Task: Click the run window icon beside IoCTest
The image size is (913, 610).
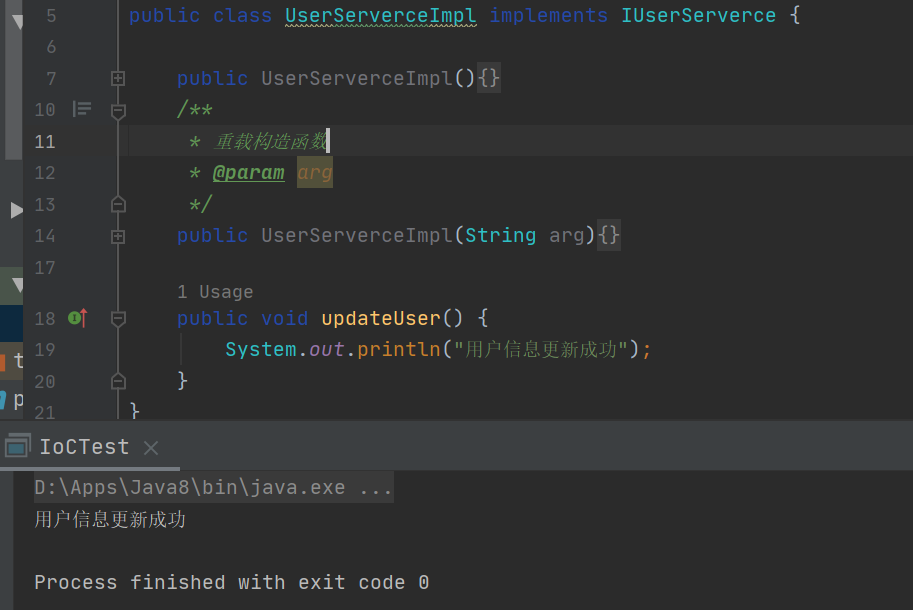Action: pyautogui.click(x=17, y=446)
